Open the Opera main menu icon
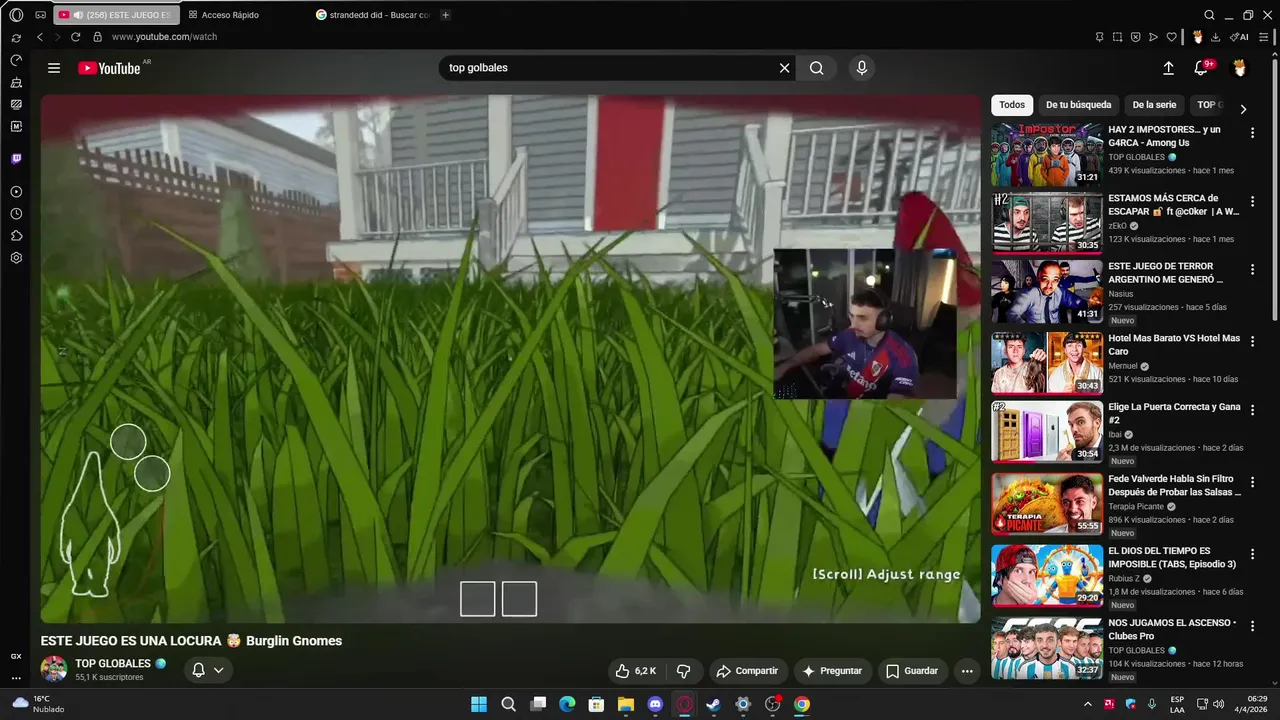The width and height of the screenshot is (1280, 720). coord(16,15)
